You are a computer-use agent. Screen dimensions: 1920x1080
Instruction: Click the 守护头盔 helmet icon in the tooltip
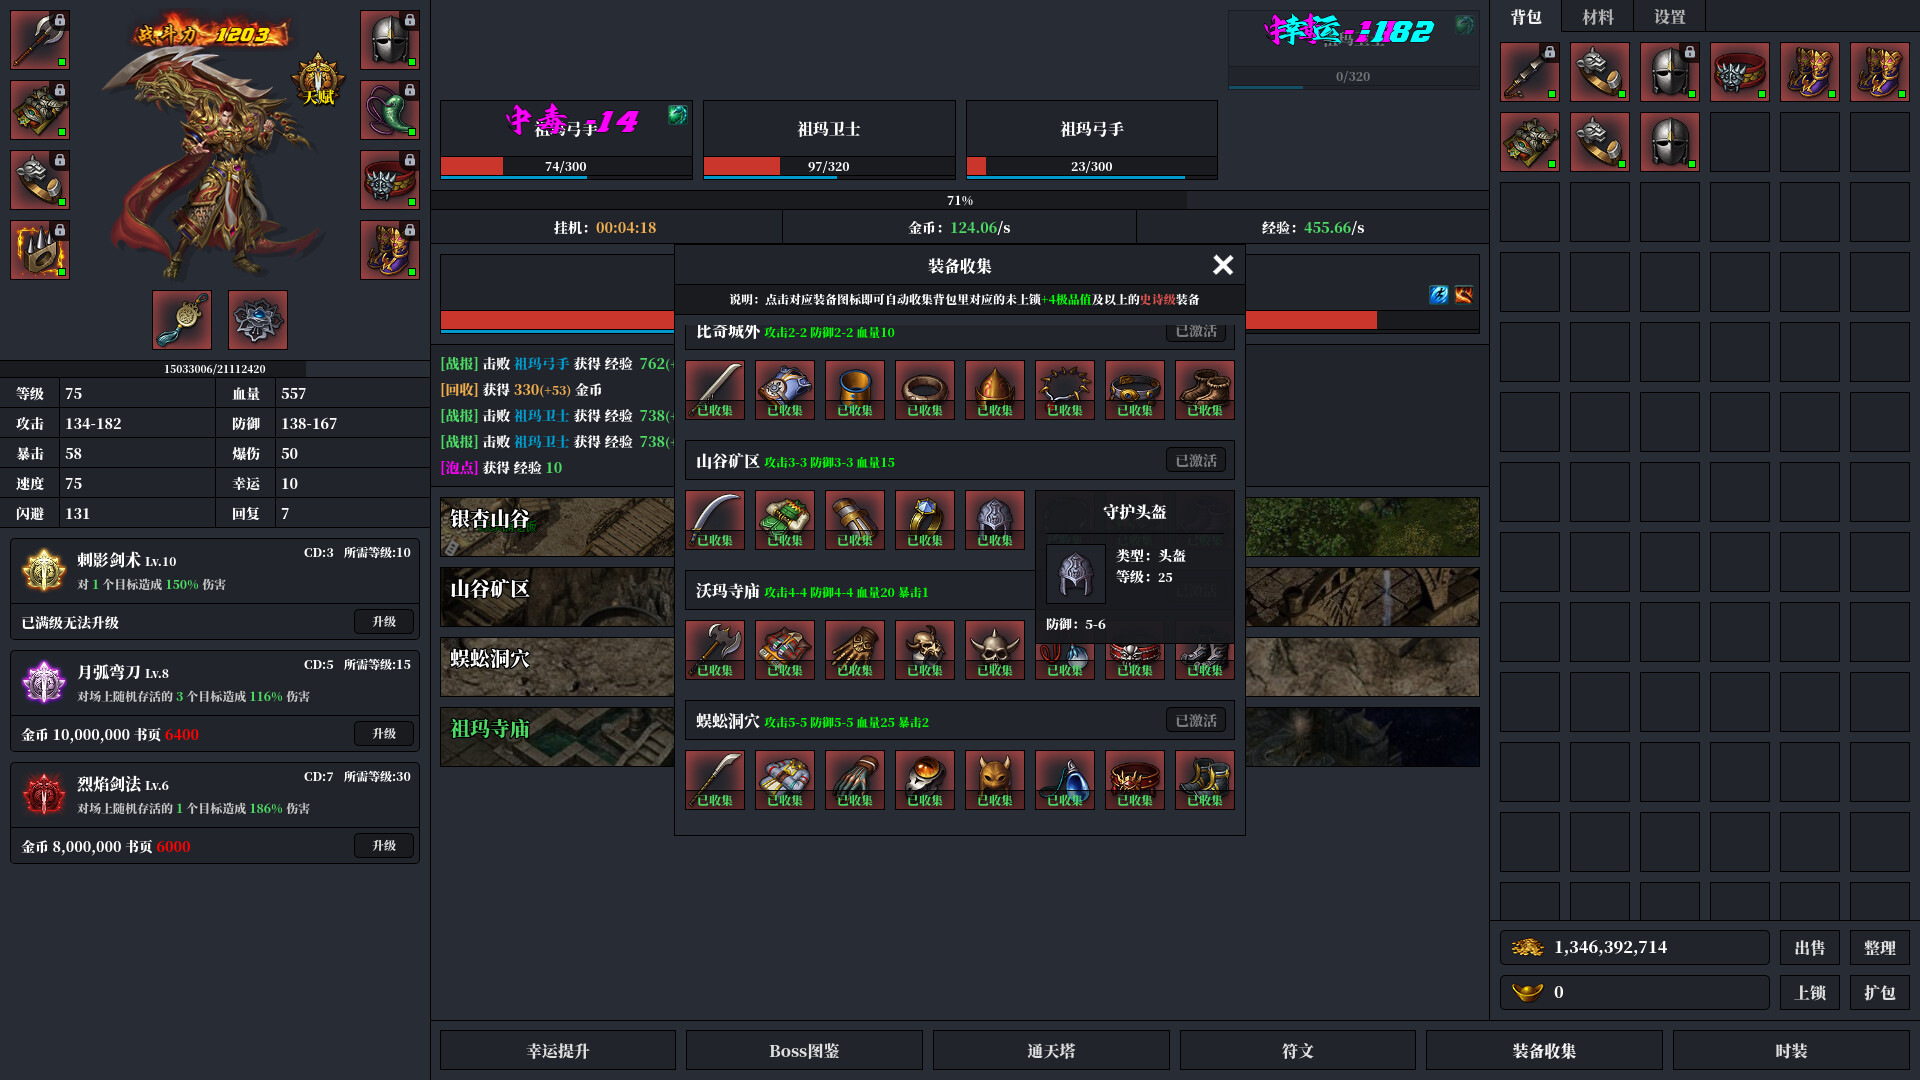click(1075, 574)
